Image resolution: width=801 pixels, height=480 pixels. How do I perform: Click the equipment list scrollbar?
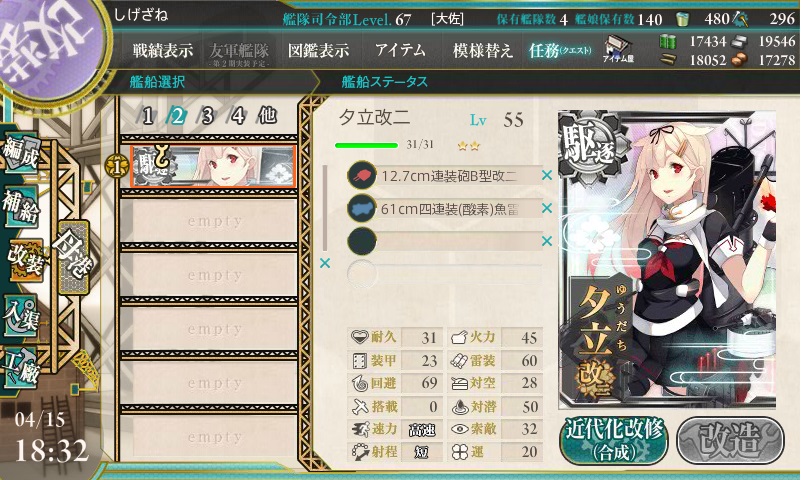pos(325,208)
